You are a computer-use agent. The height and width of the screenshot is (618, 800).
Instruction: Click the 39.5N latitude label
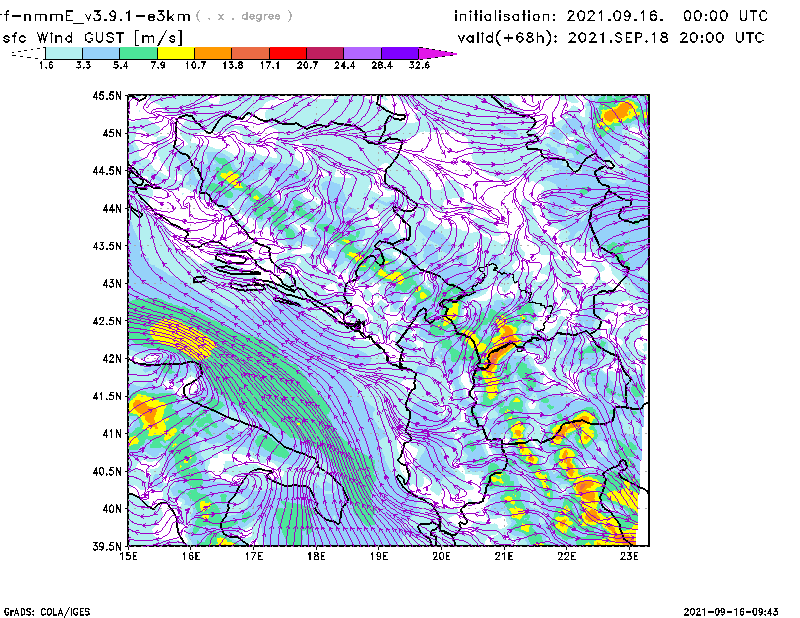pyautogui.click(x=107, y=547)
